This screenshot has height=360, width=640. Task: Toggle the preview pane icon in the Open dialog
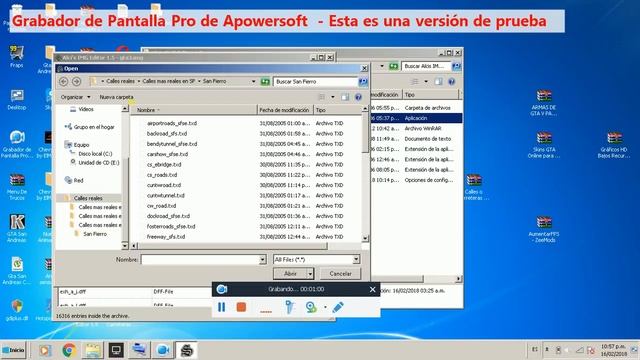(x=345, y=97)
